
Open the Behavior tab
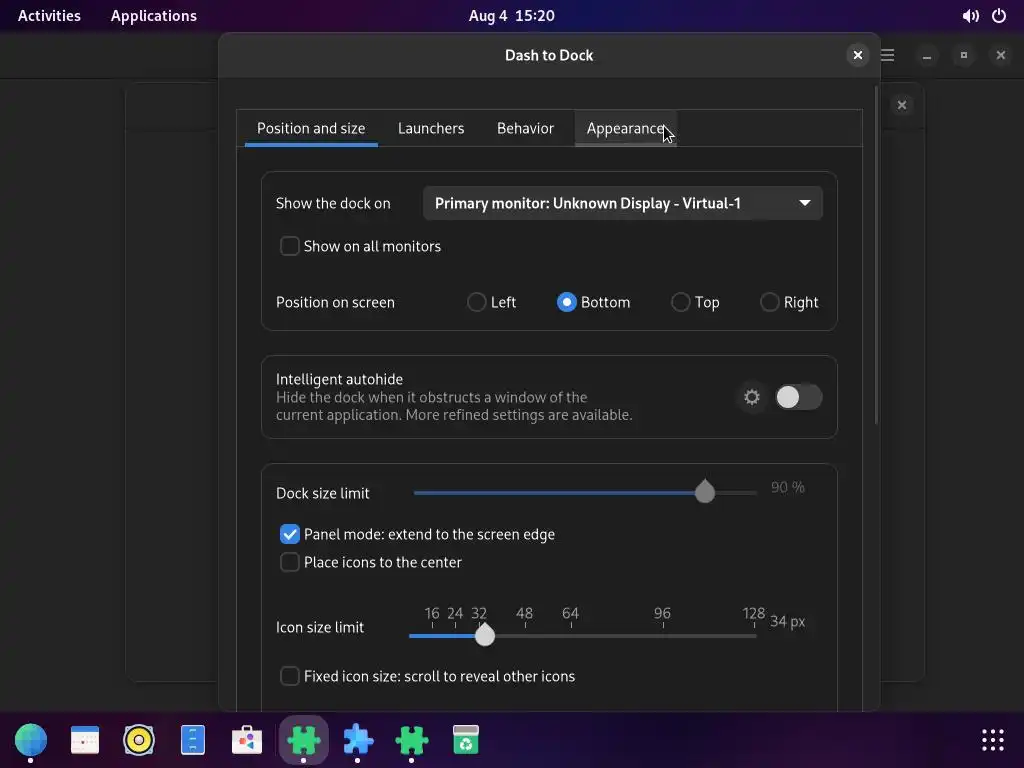click(x=525, y=129)
